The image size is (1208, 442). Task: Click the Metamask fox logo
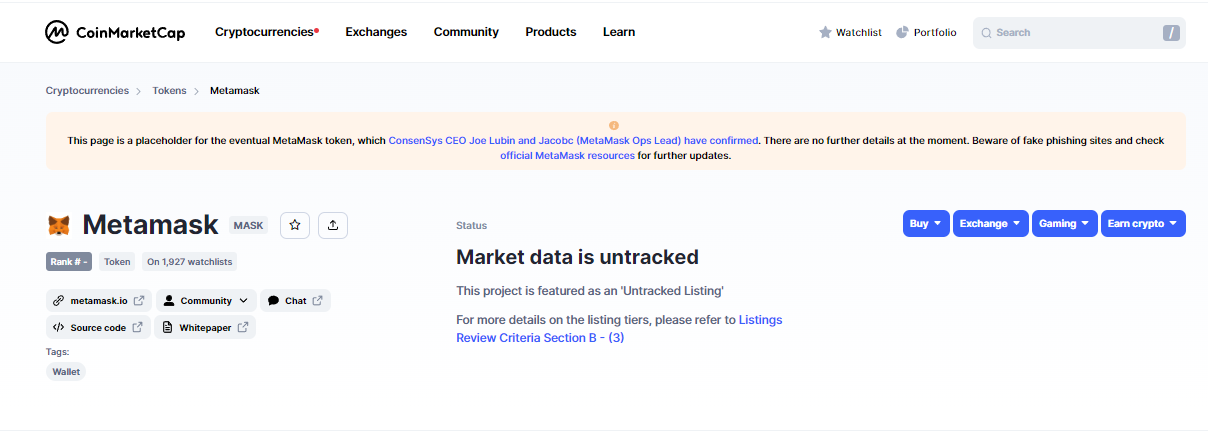point(59,225)
